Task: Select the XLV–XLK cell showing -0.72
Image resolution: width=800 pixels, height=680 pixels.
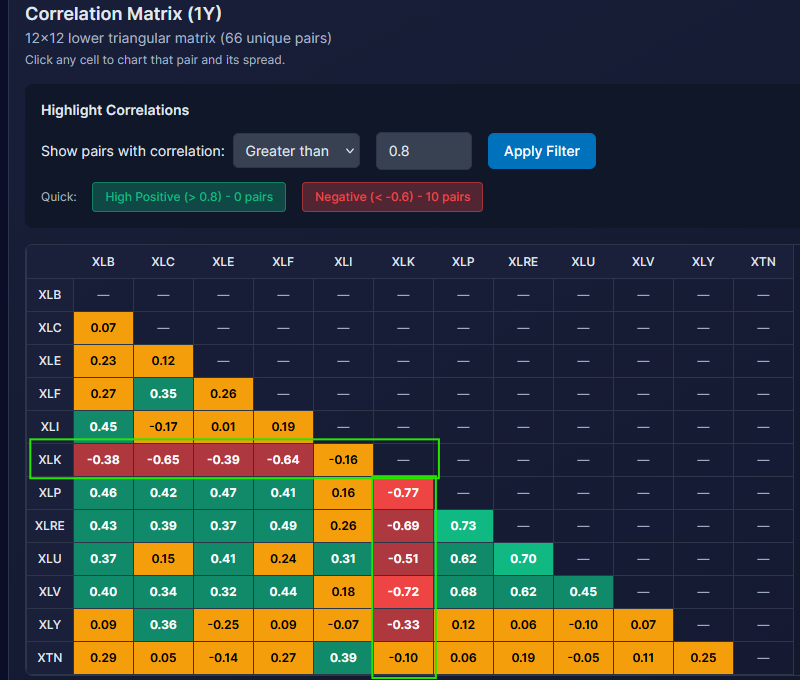Action: click(x=403, y=592)
